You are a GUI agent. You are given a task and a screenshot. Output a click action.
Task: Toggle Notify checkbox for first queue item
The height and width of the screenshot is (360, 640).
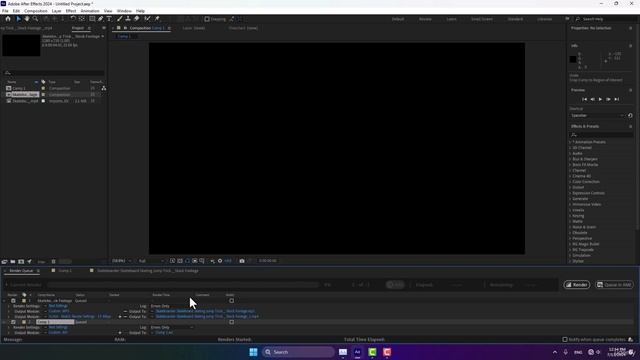coord(231,301)
